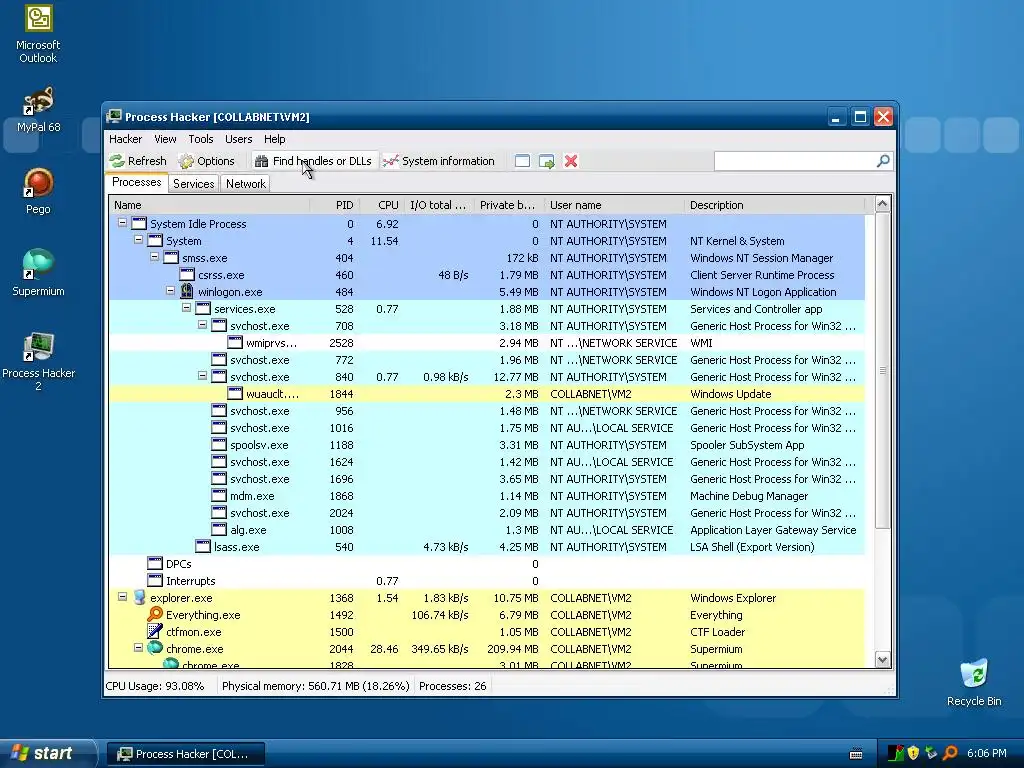Sort by User name column header
Screen dimensions: 1024x768
pyautogui.click(x=615, y=205)
